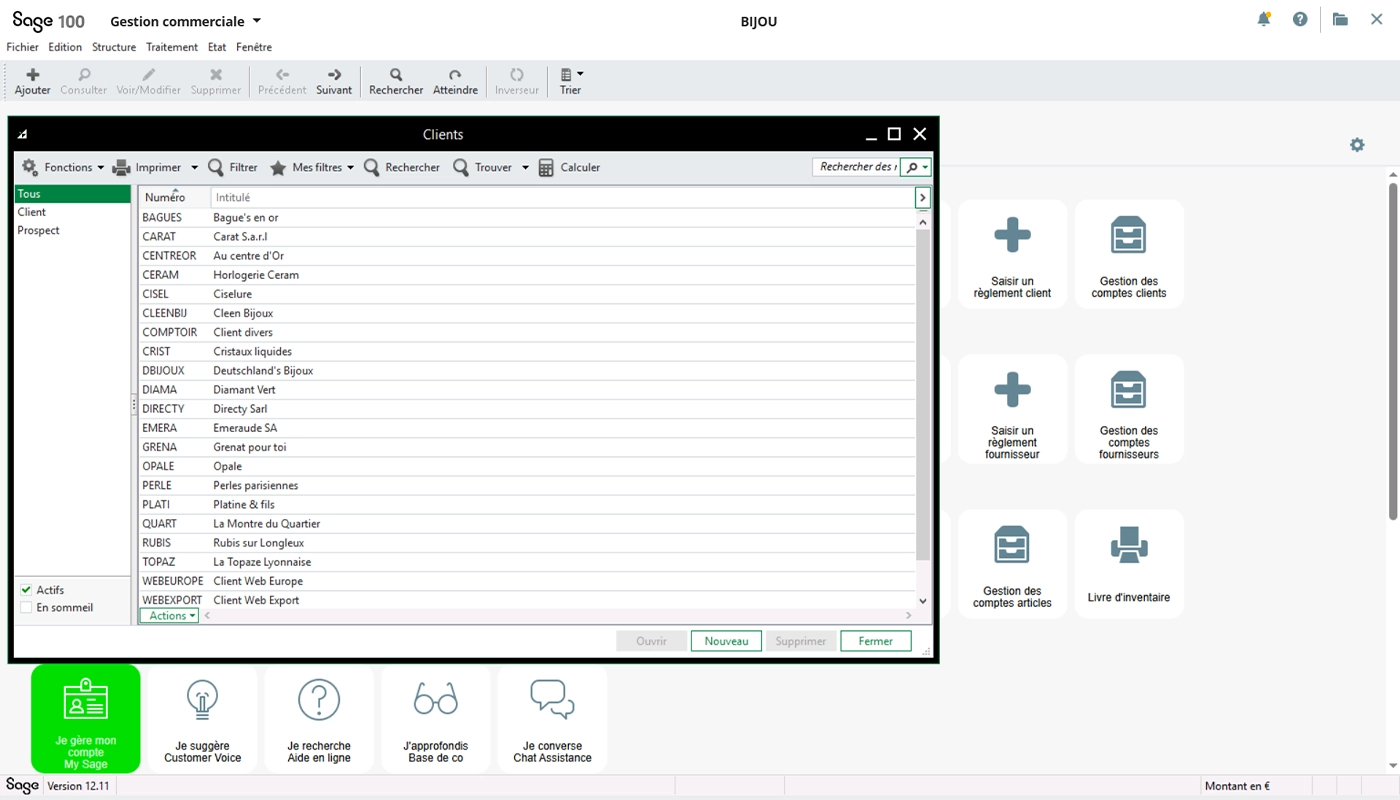This screenshot has height=800, width=1400.
Task: Open Je suggère Customer Voice tile
Action: pos(202,718)
